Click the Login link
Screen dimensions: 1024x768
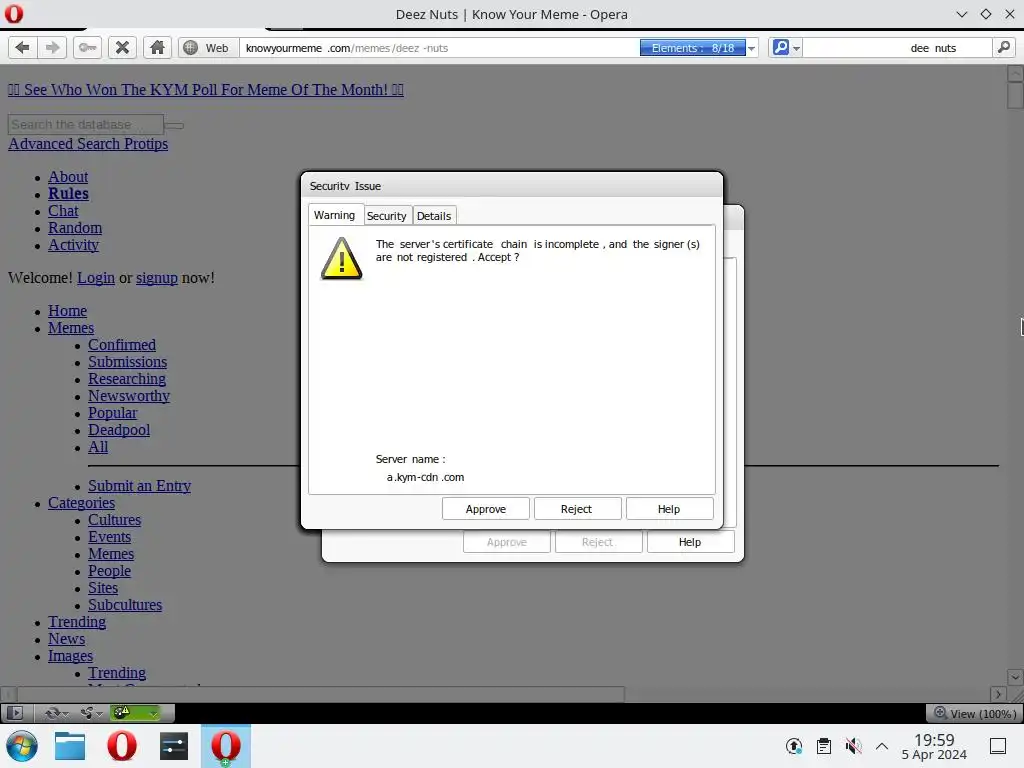click(96, 278)
